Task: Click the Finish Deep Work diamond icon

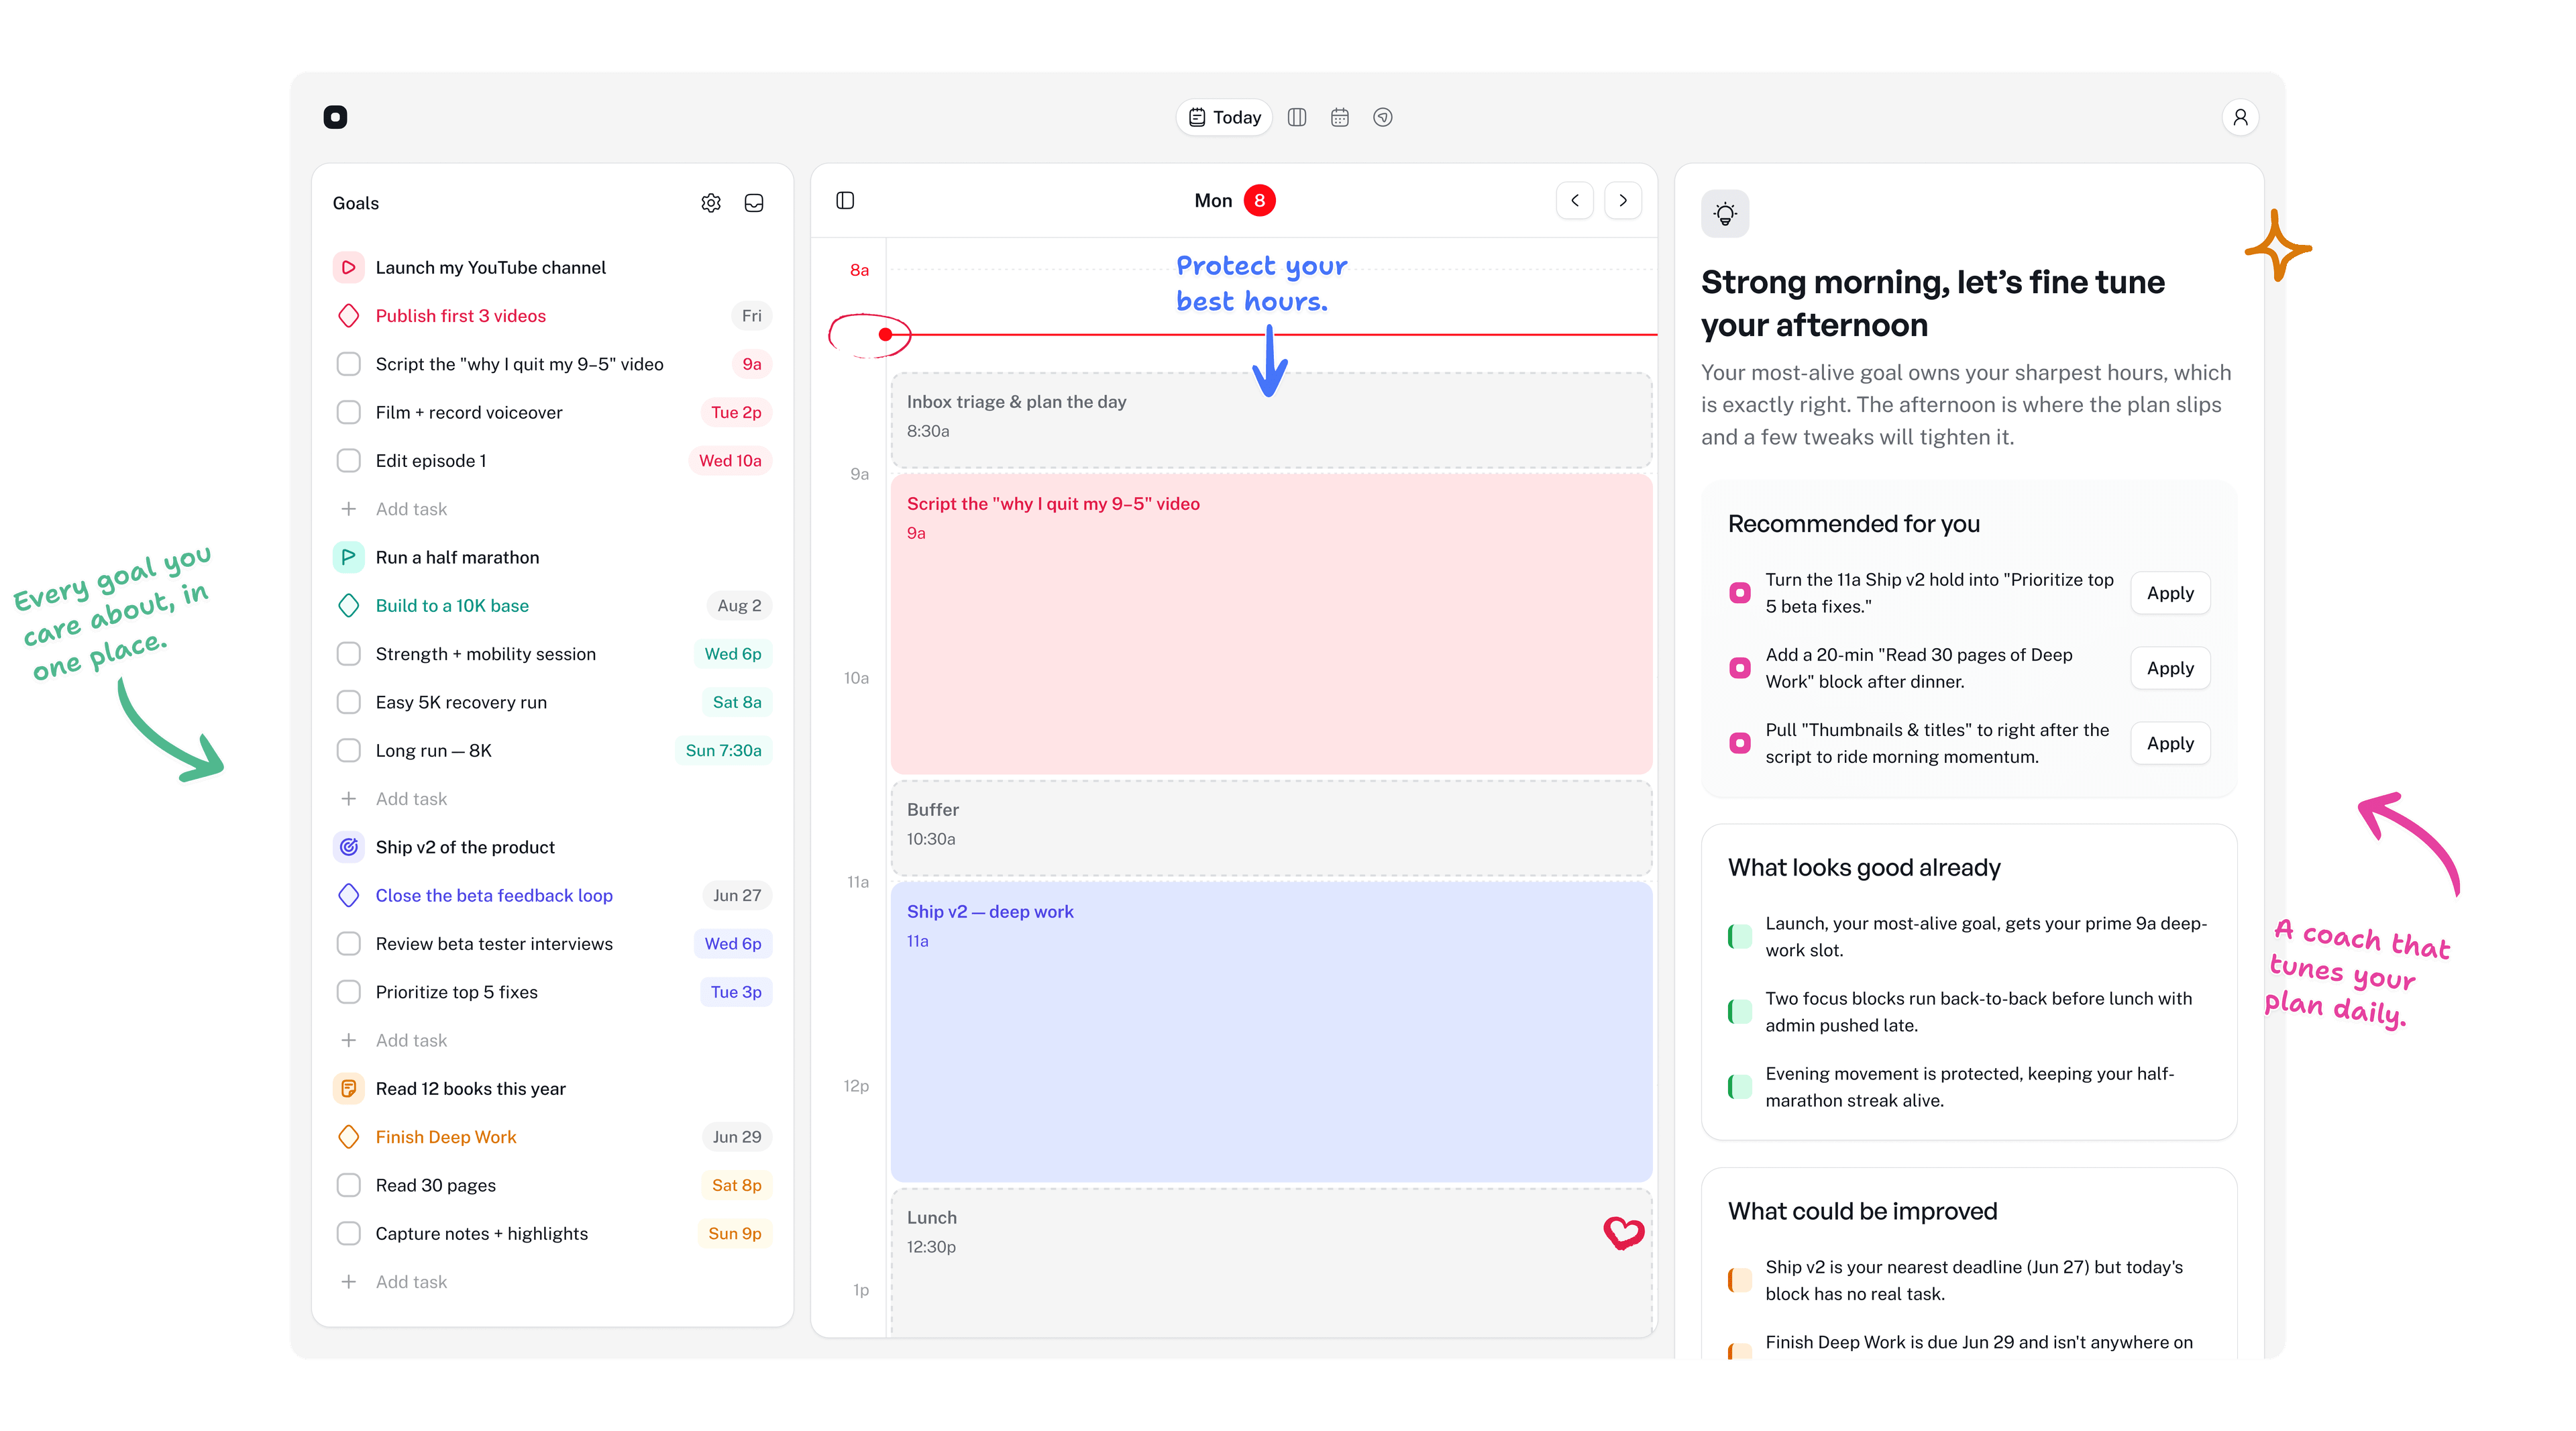Action: pyautogui.click(x=348, y=1136)
